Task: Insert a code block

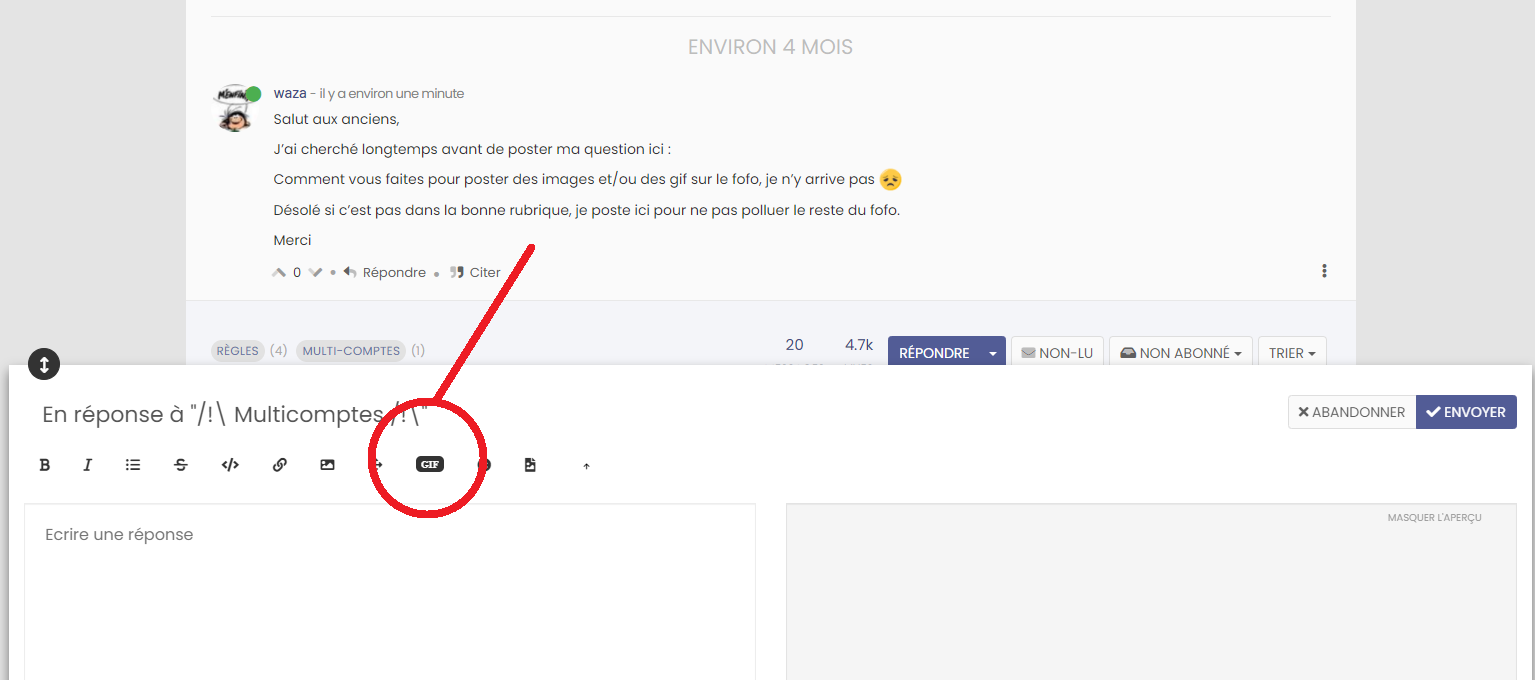Action: click(x=230, y=465)
